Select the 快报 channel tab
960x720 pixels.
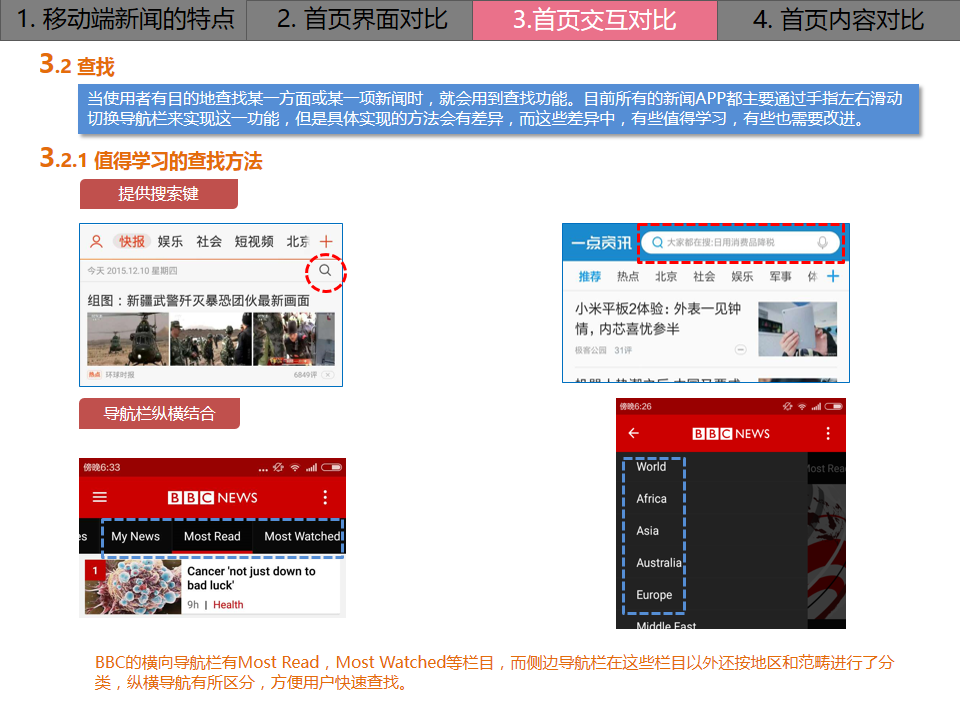pyautogui.click(x=132, y=241)
